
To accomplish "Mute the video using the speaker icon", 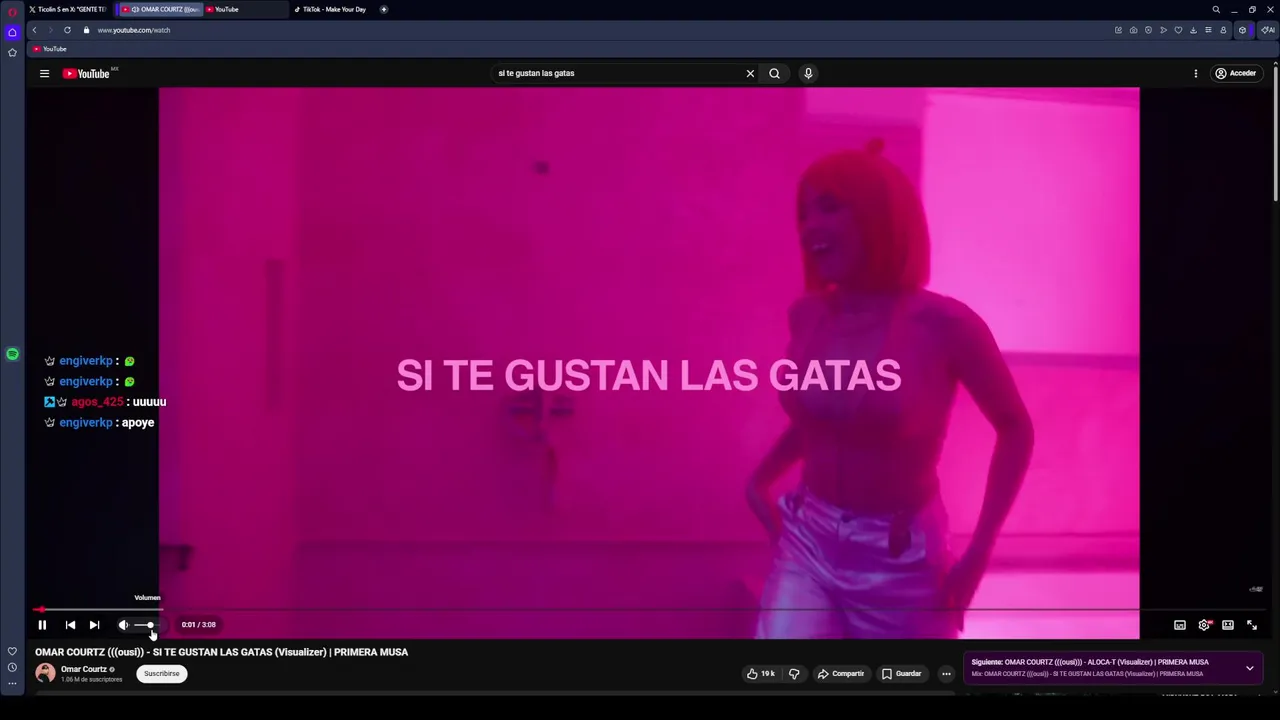I will [123, 625].
